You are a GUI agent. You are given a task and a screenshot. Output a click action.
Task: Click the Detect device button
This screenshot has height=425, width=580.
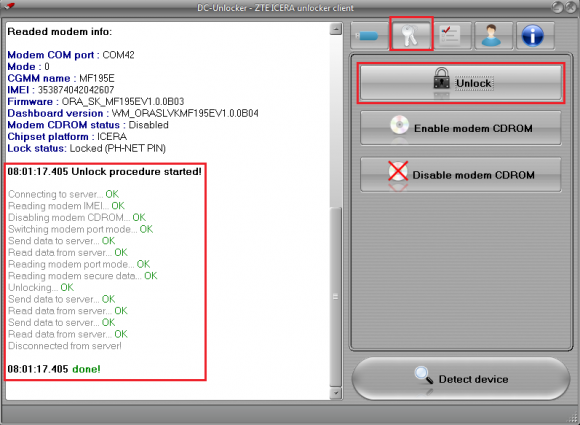pyautogui.click(x=461, y=379)
